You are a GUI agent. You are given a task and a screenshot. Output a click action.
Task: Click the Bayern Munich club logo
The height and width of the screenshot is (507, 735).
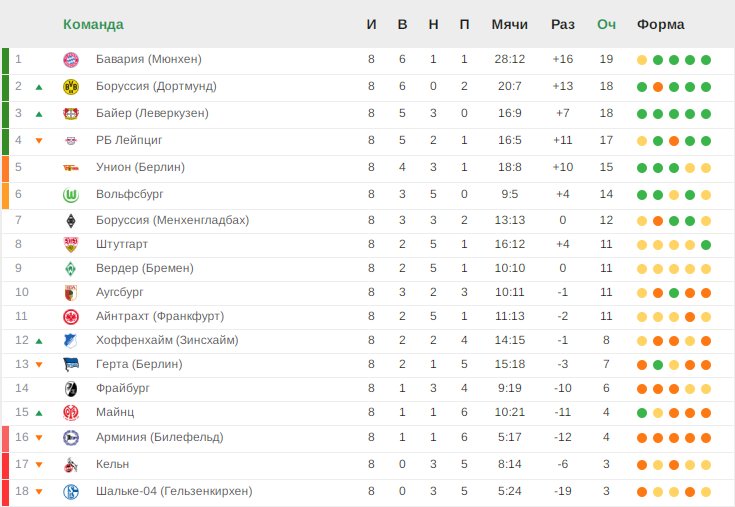(71, 60)
